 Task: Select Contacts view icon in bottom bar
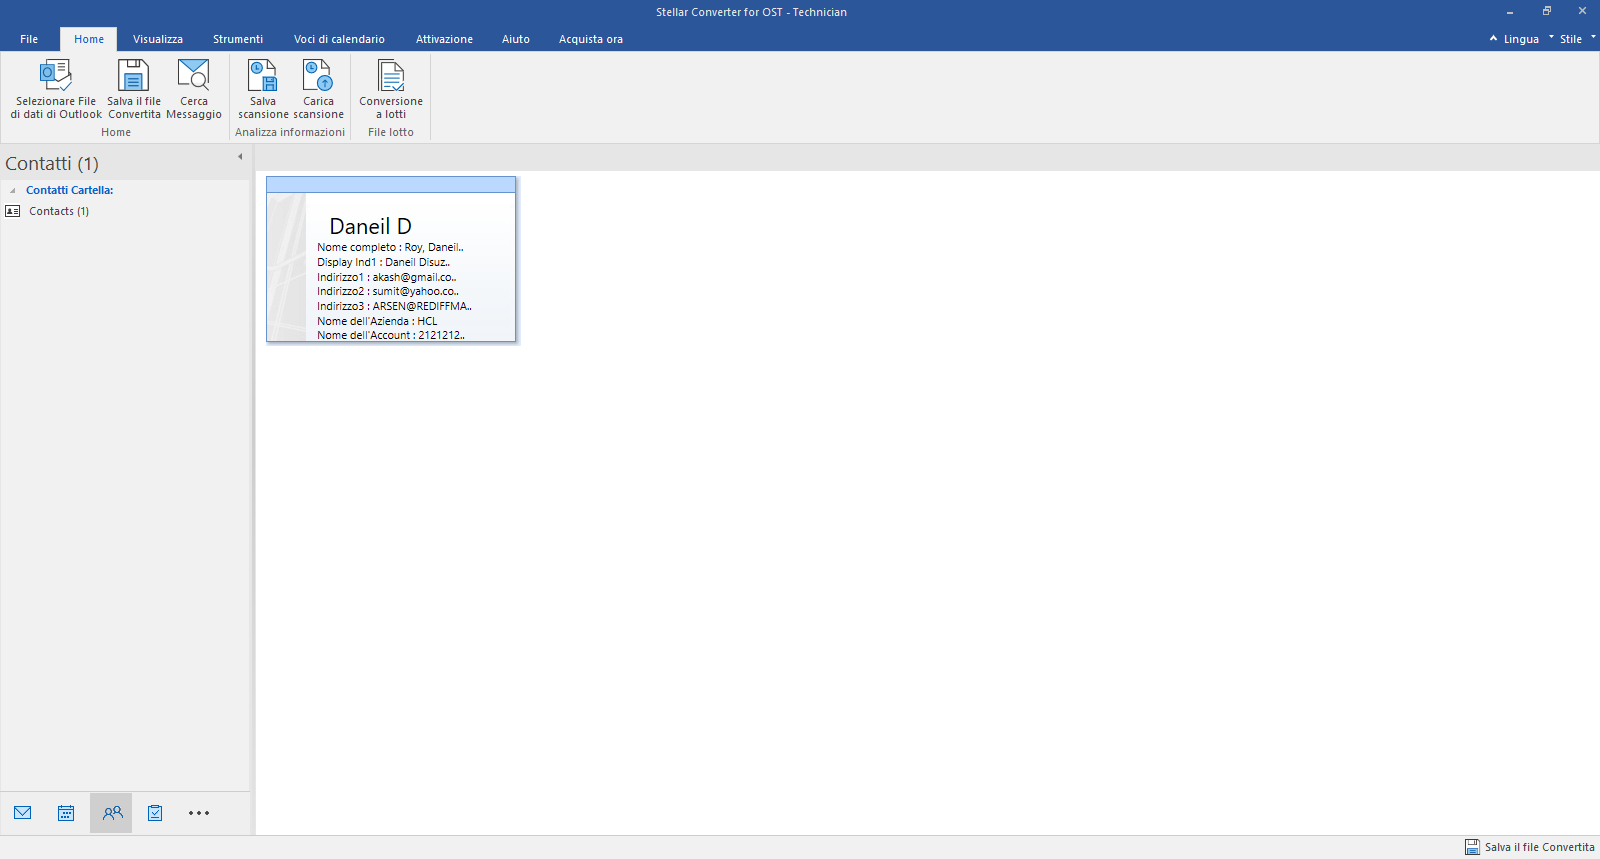coord(112,813)
